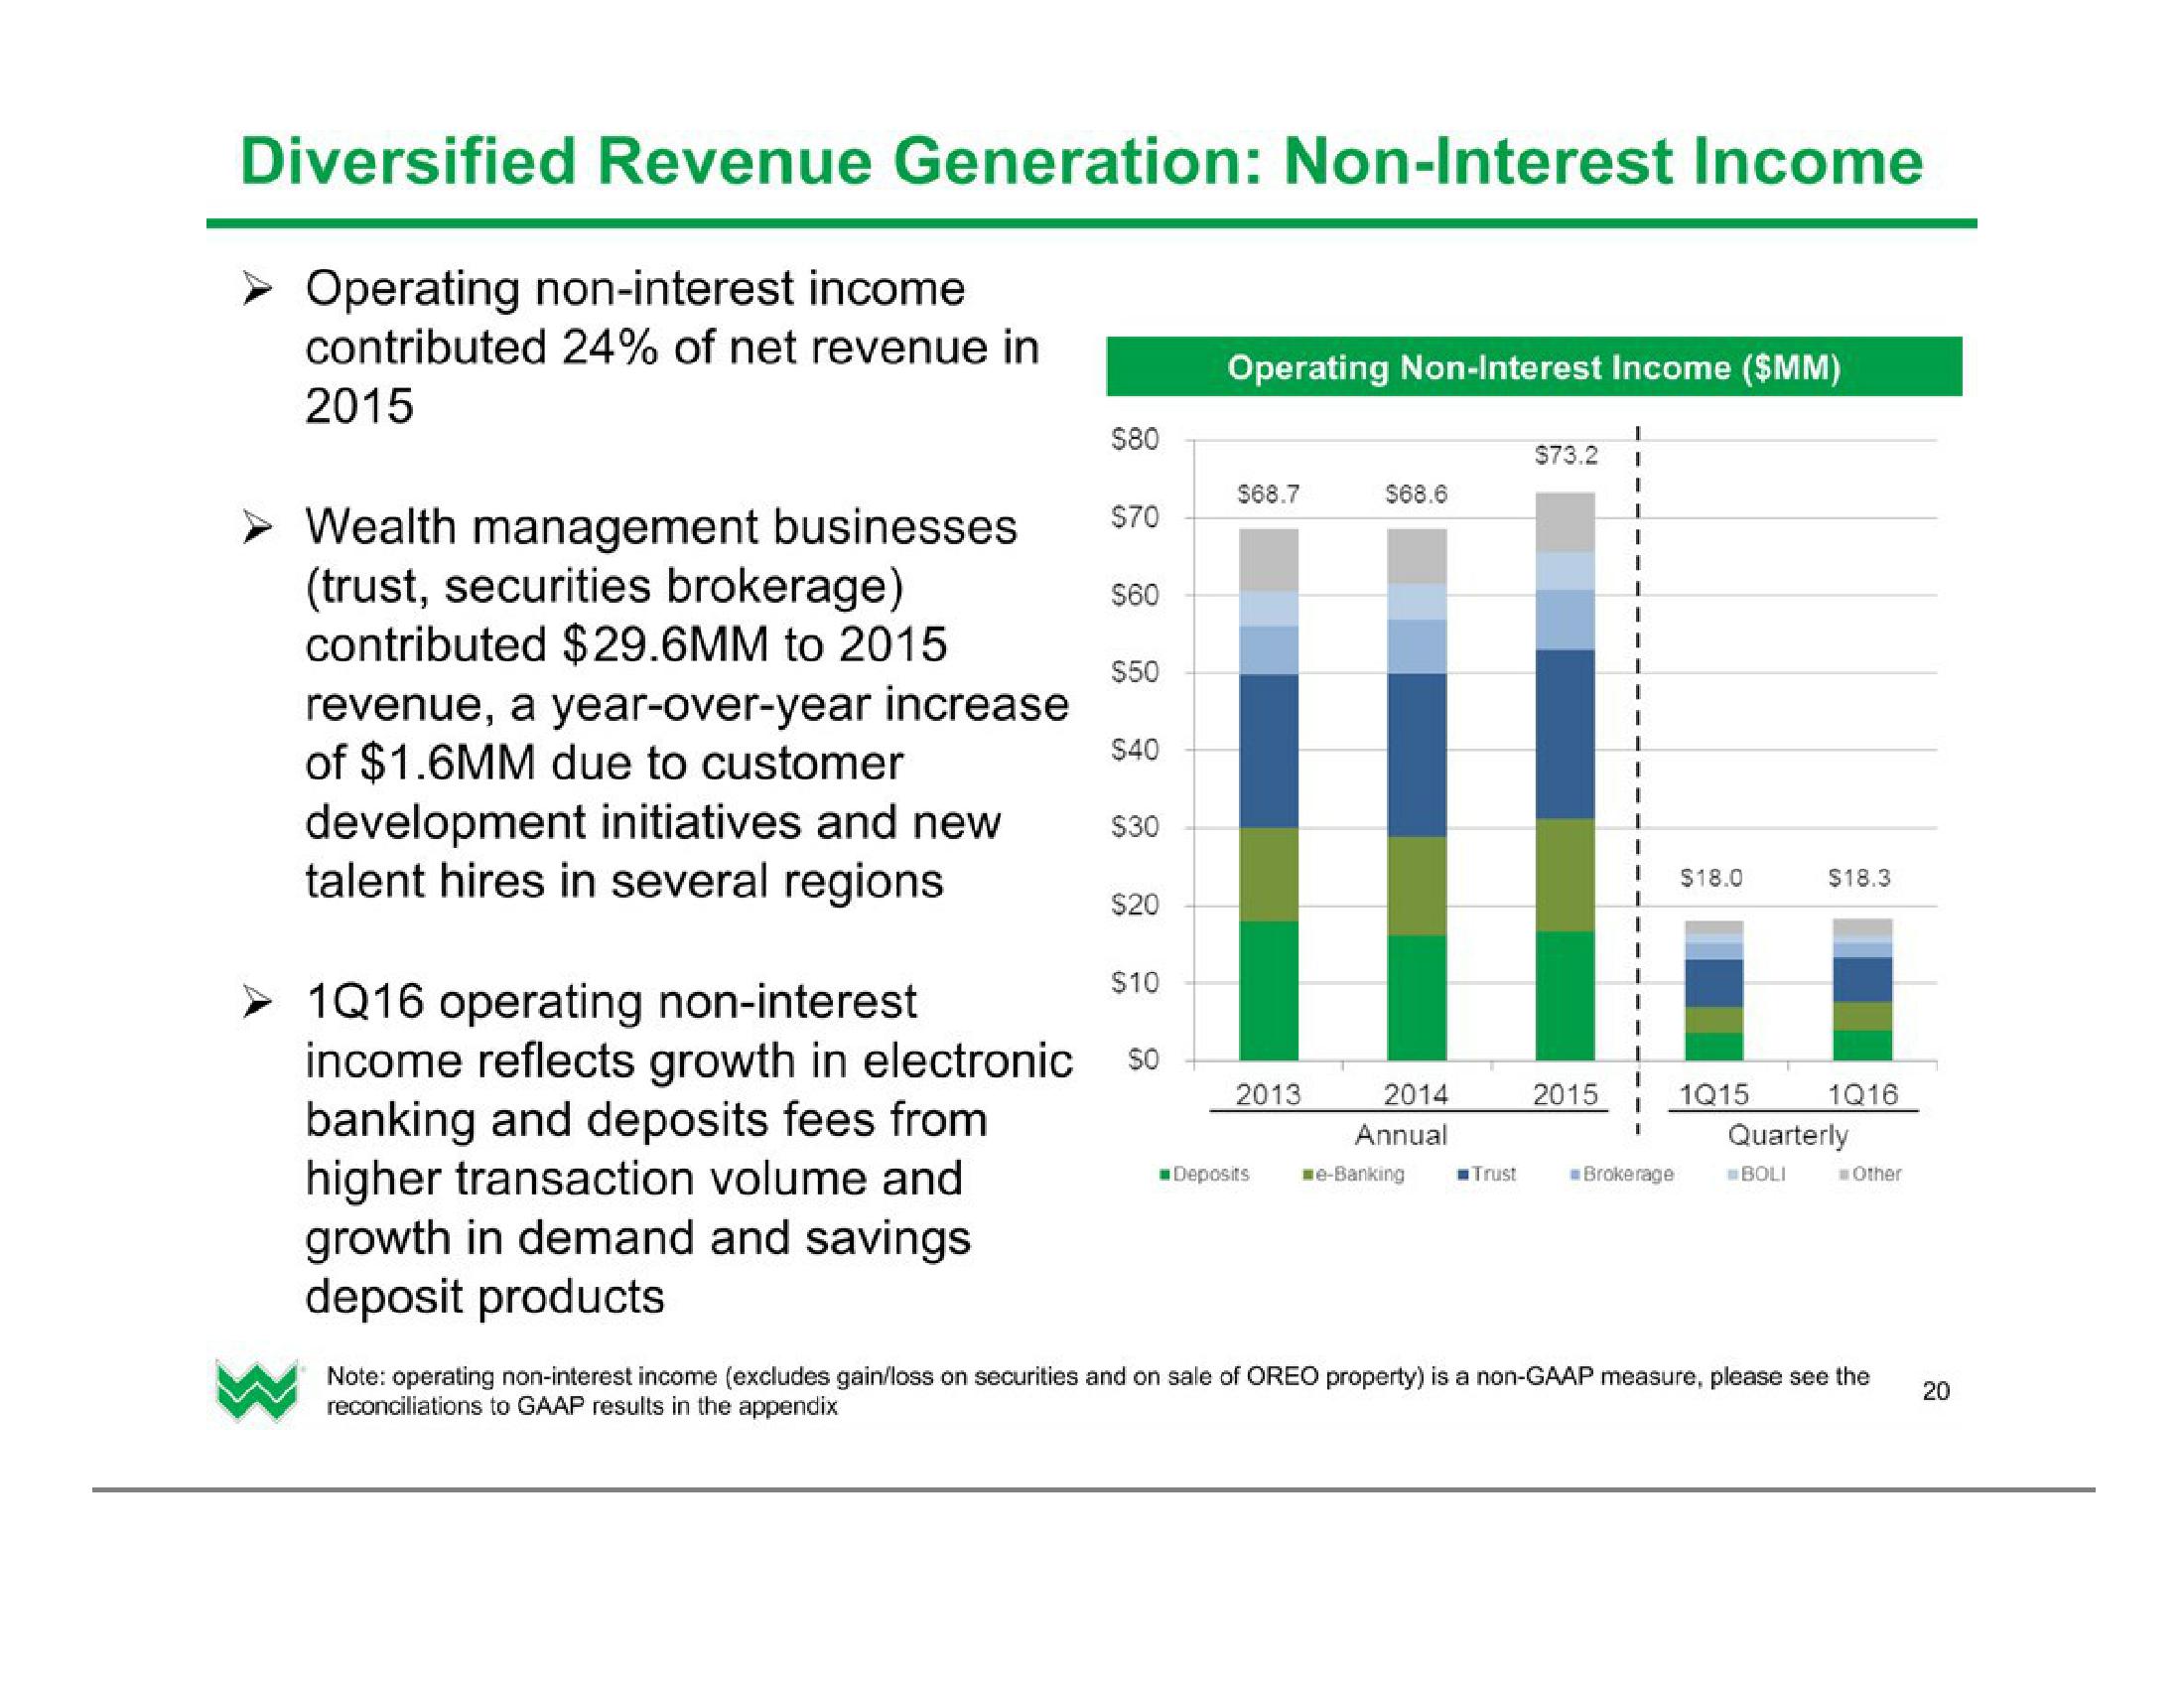2184x1688 pixels.
Task: Click the 1Q15 x-axis label
Action: coord(1713,1095)
